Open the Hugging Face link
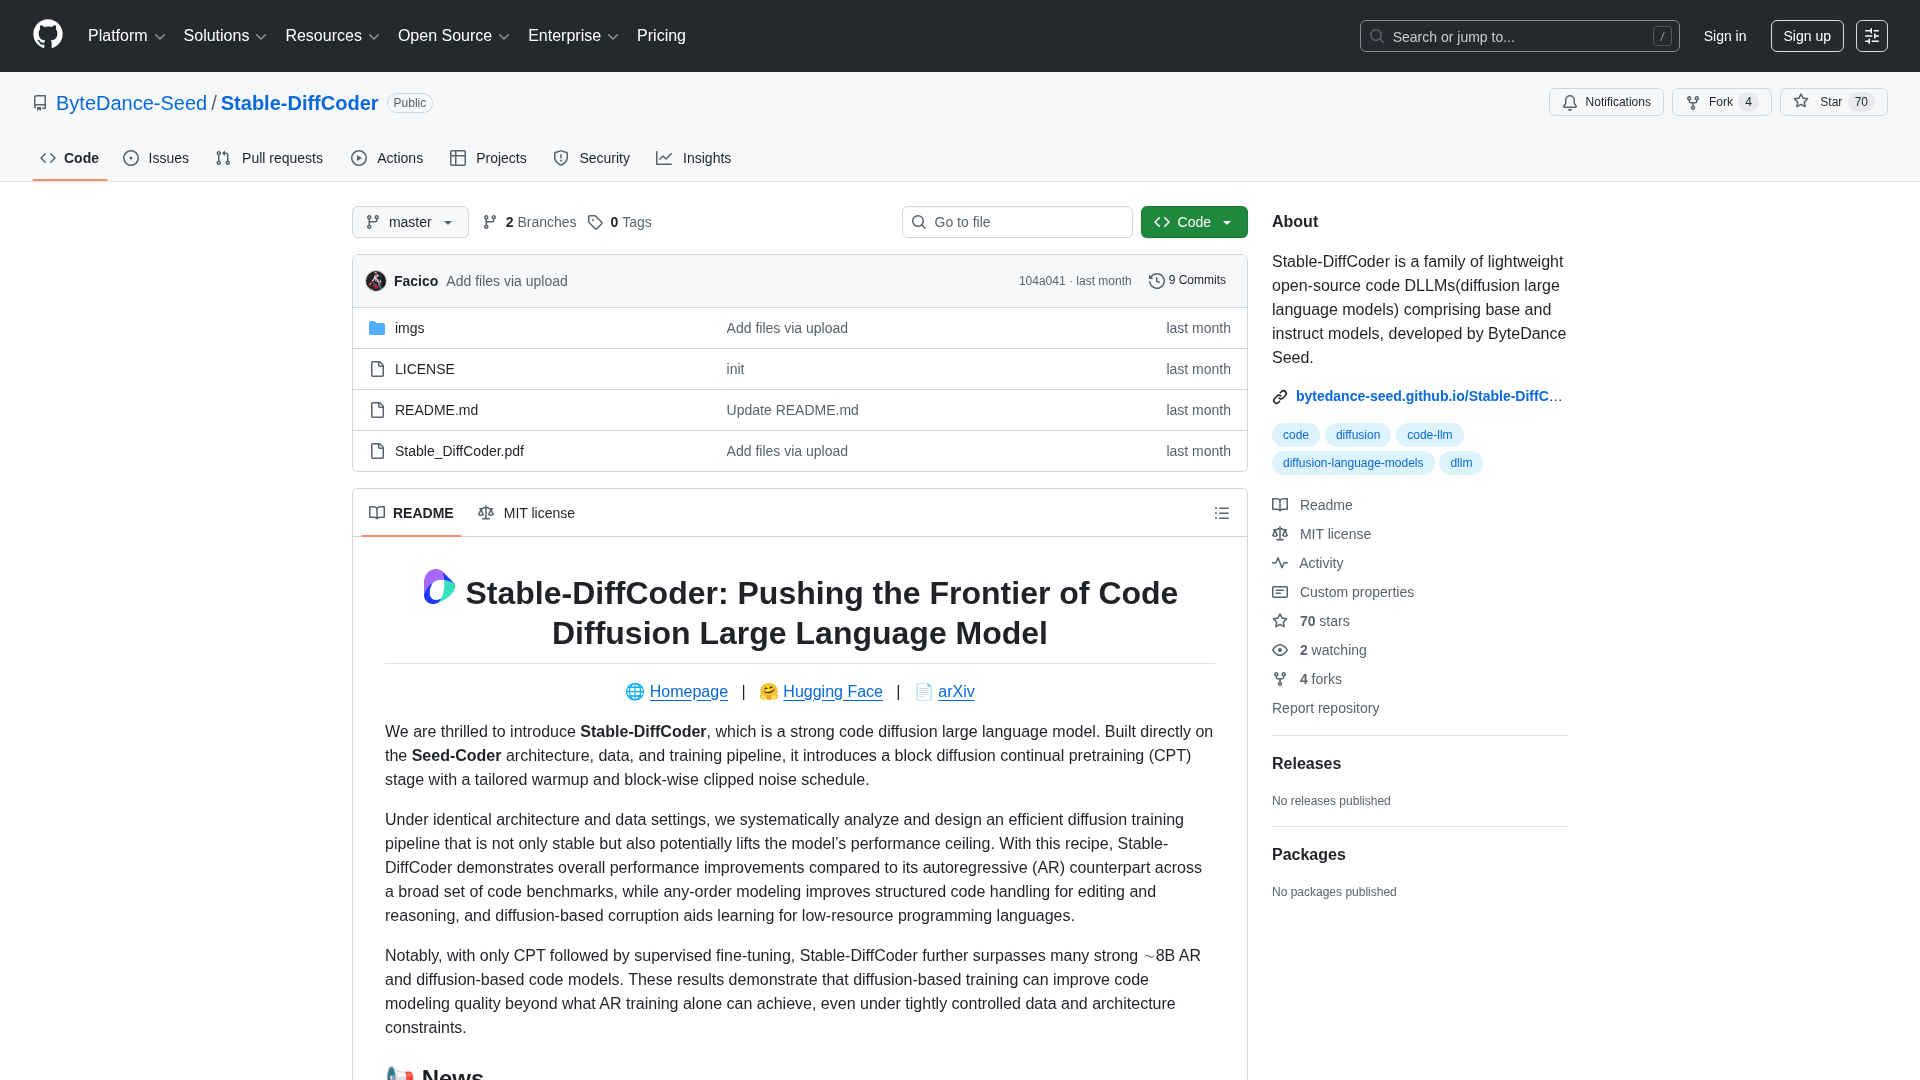This screenshot has width=1920, height=1080. pos(832,692)
